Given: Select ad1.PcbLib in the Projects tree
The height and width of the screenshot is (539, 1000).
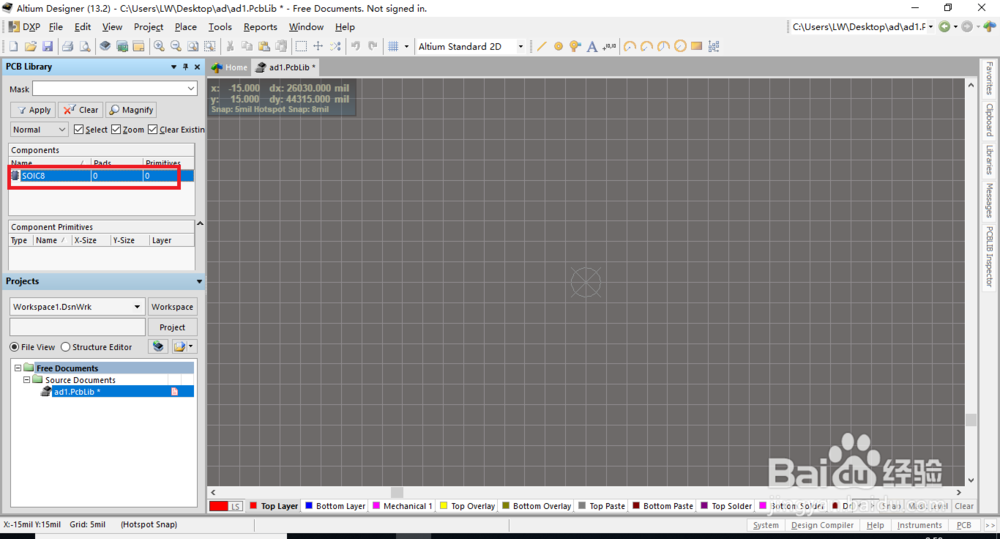Looking at the screenshot, I should point(77,392).
